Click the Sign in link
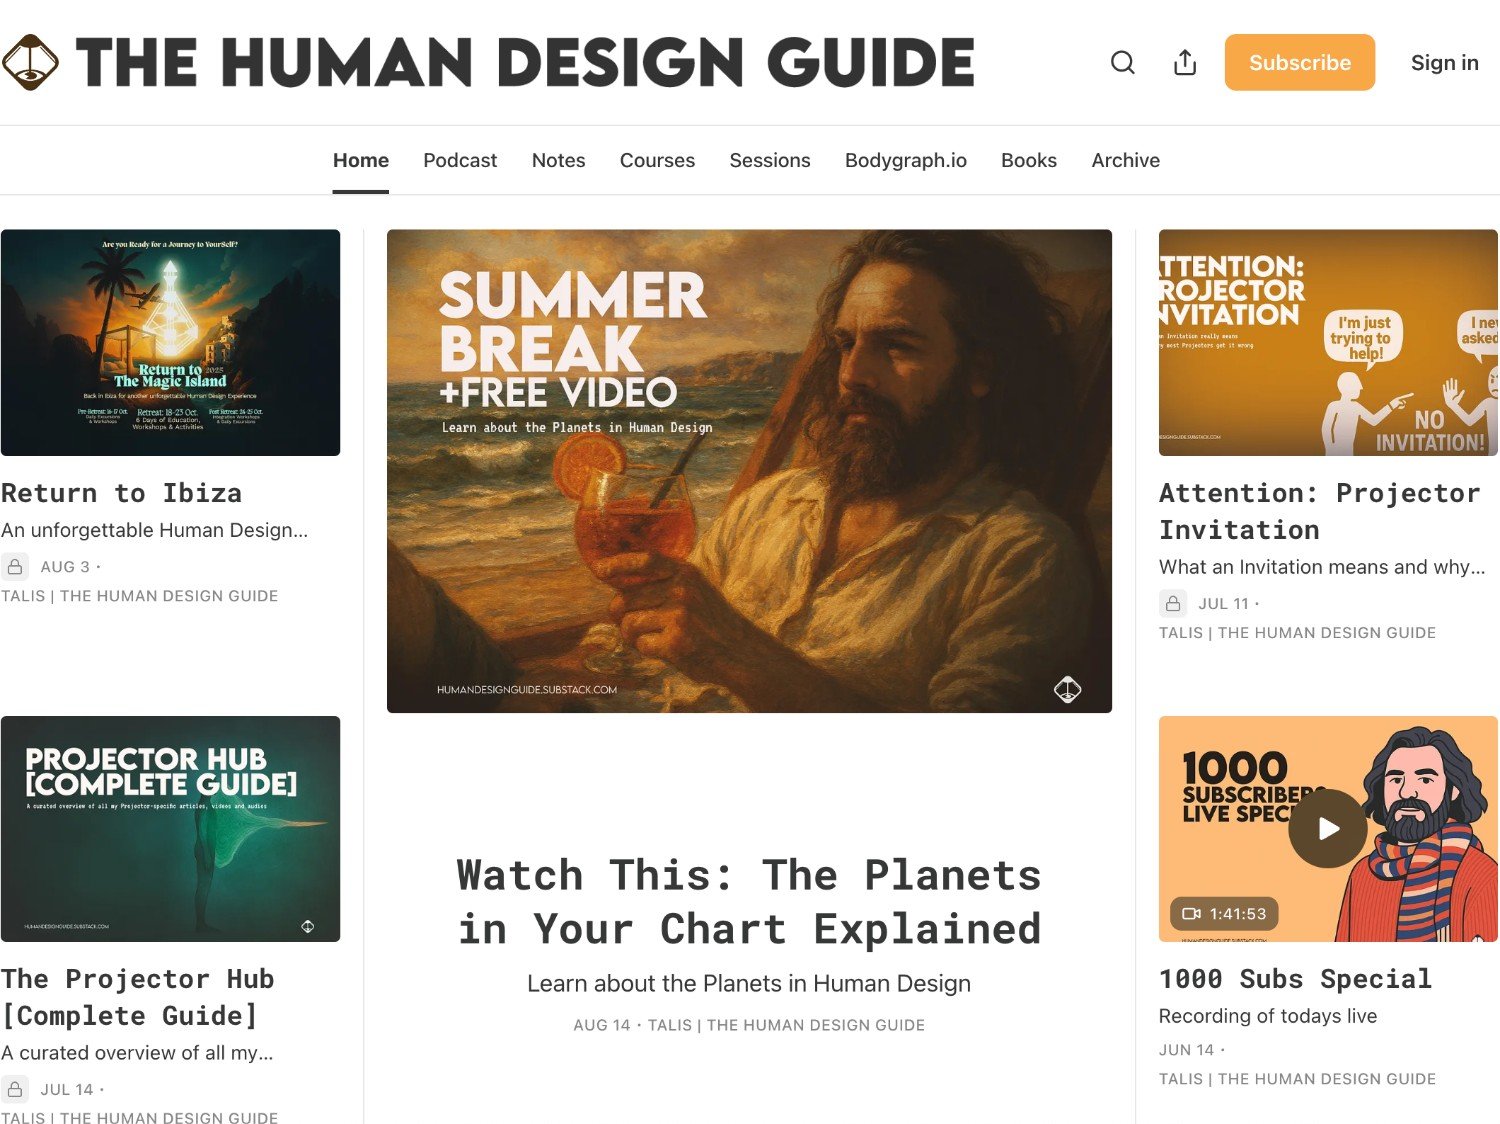 (1444, 63)
